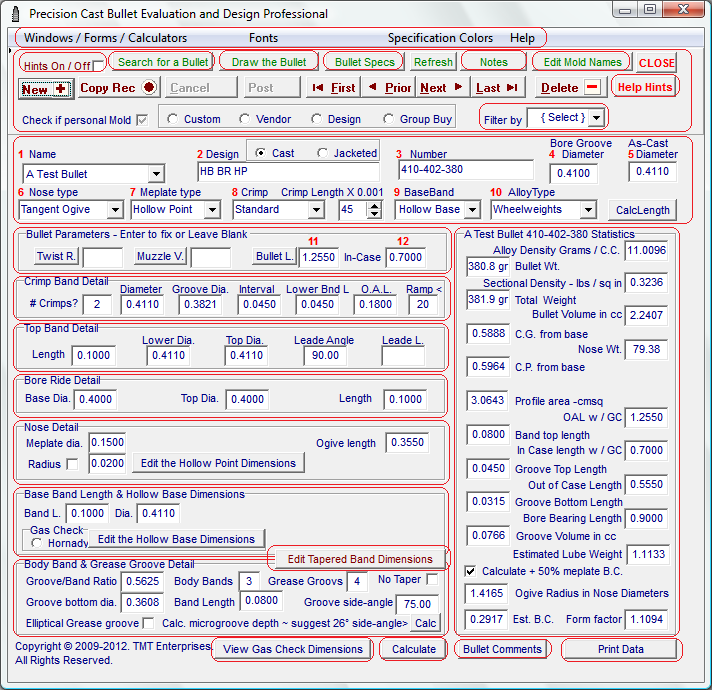Click the New record plus button

(45, 88)
